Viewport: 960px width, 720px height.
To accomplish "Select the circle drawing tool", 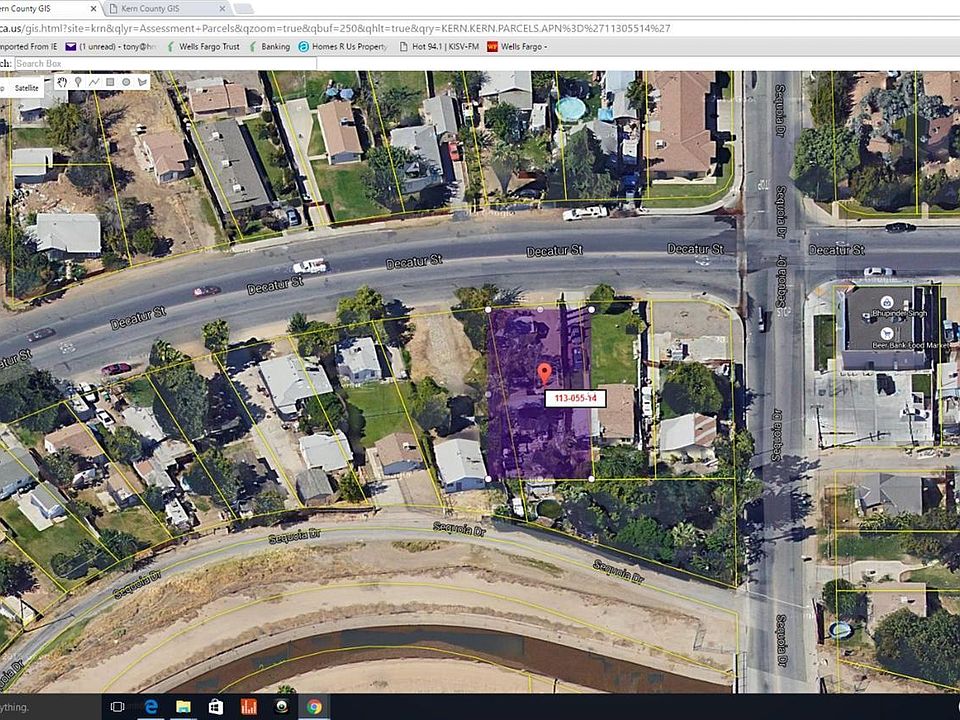I will 126,82.
